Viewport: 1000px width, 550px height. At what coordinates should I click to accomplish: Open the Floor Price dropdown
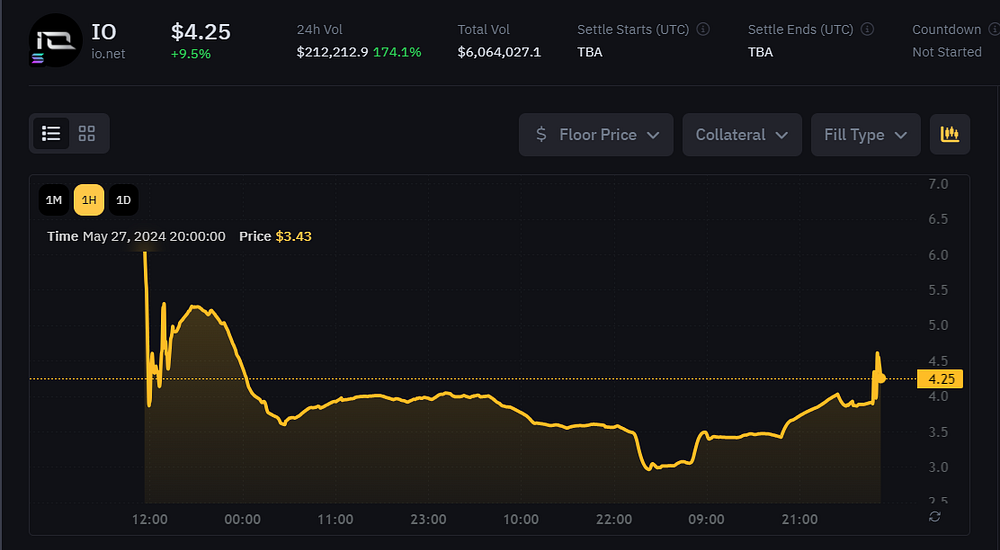tap(596, 135)
